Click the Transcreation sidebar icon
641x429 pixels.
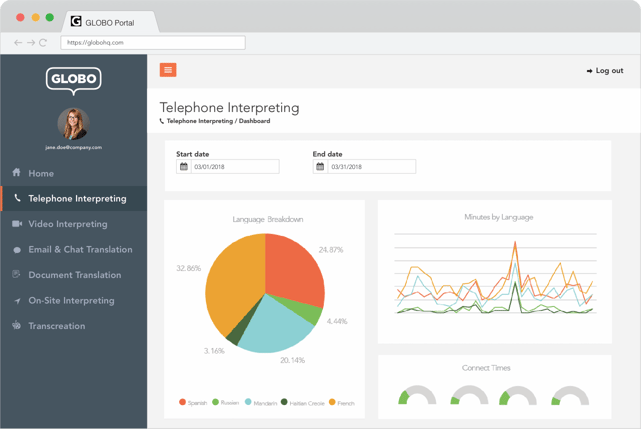[x=16, y=326]
